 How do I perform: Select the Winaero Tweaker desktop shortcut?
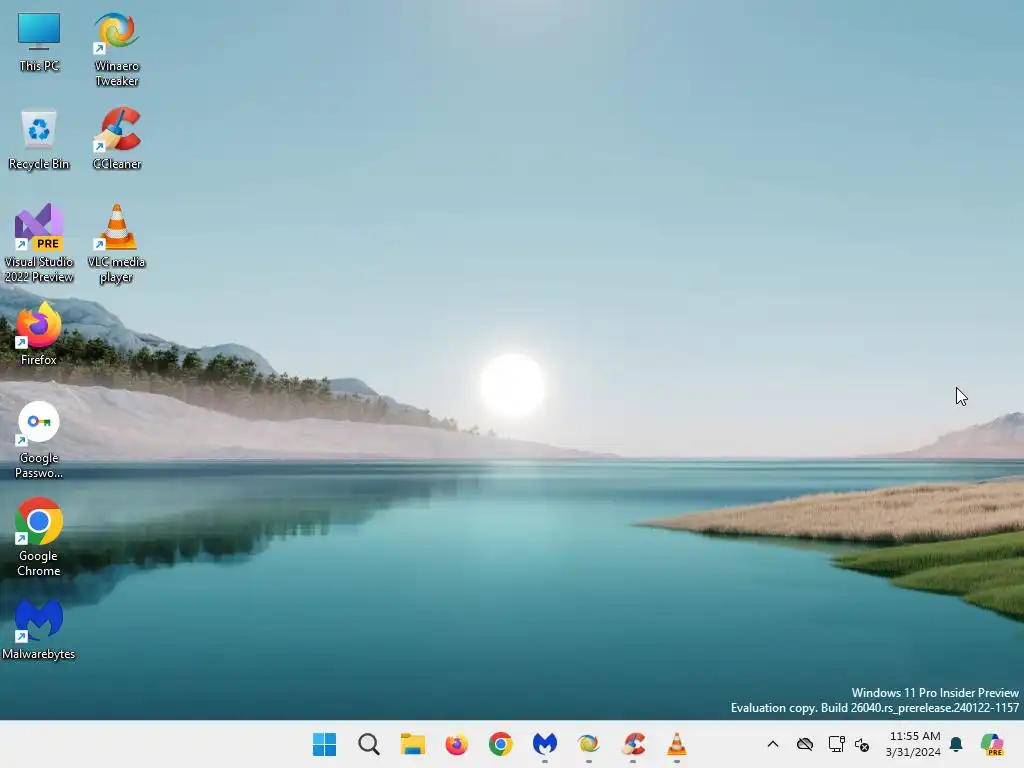(116, 50)
